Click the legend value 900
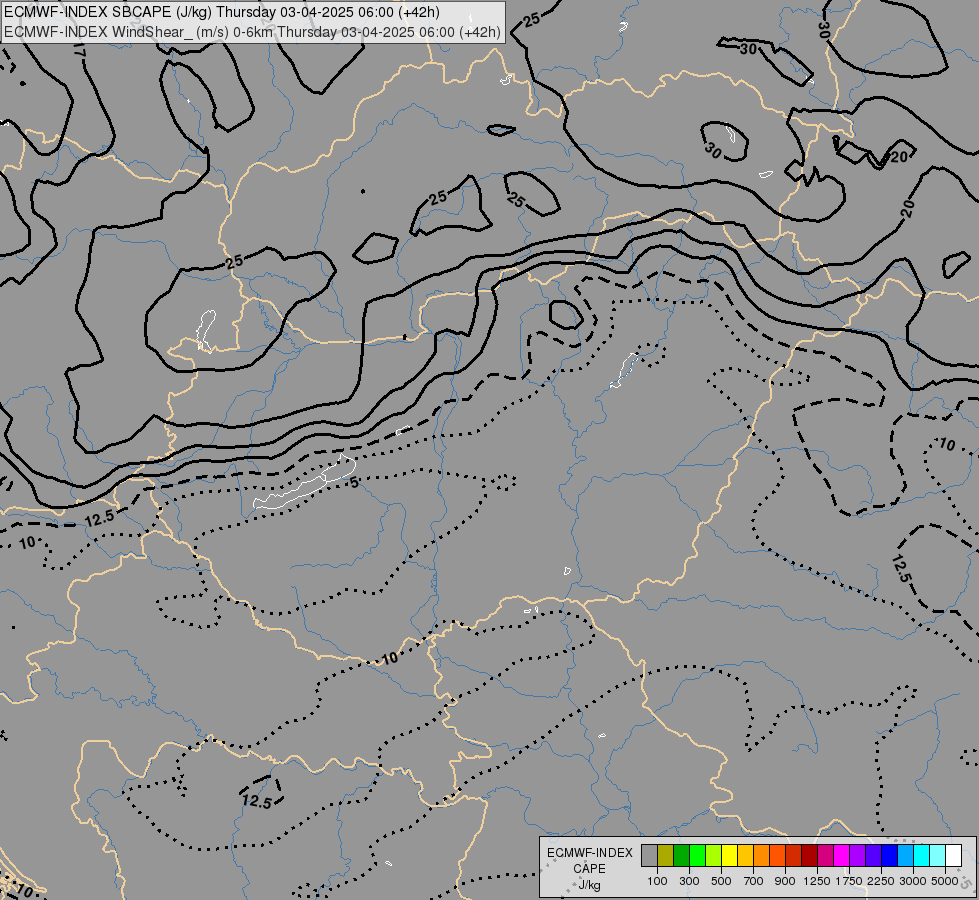 point(785,881)
